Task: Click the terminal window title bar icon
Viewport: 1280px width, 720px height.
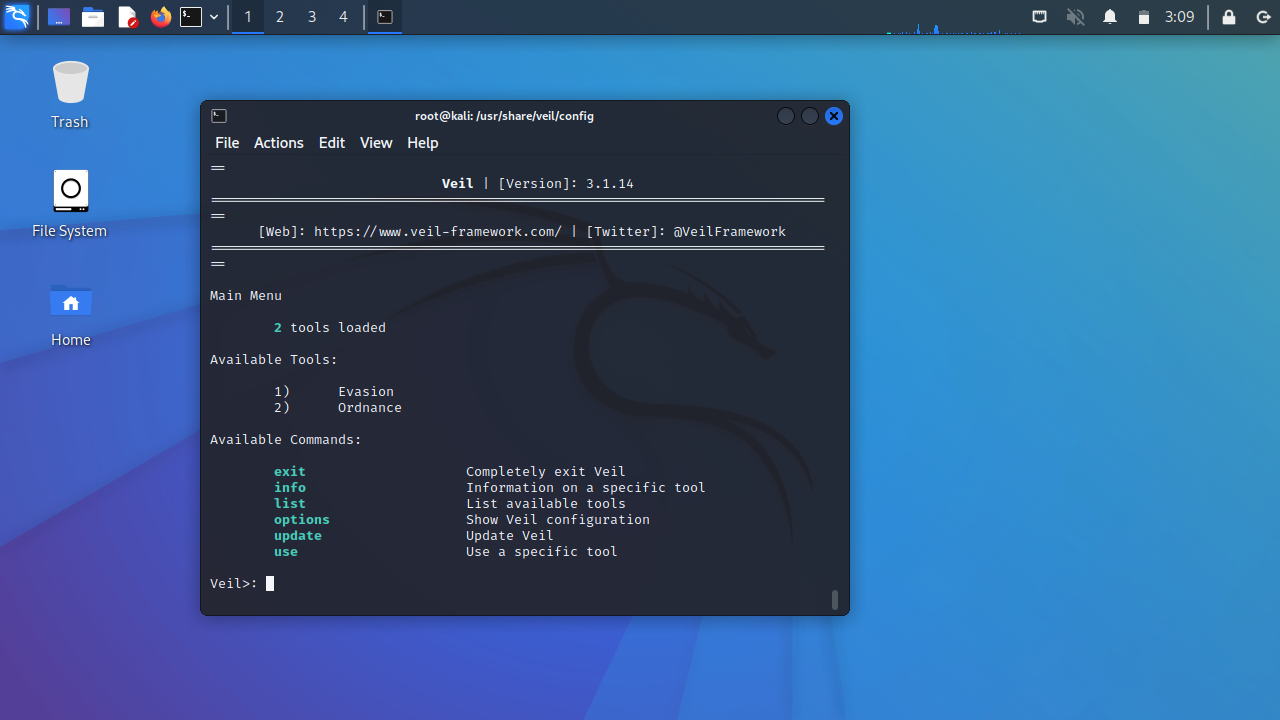Action: (x=219, y=116)
